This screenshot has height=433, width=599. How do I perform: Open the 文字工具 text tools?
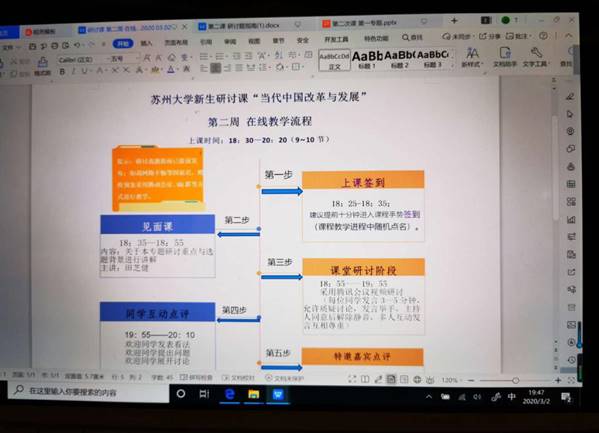[x=536, y=57]
